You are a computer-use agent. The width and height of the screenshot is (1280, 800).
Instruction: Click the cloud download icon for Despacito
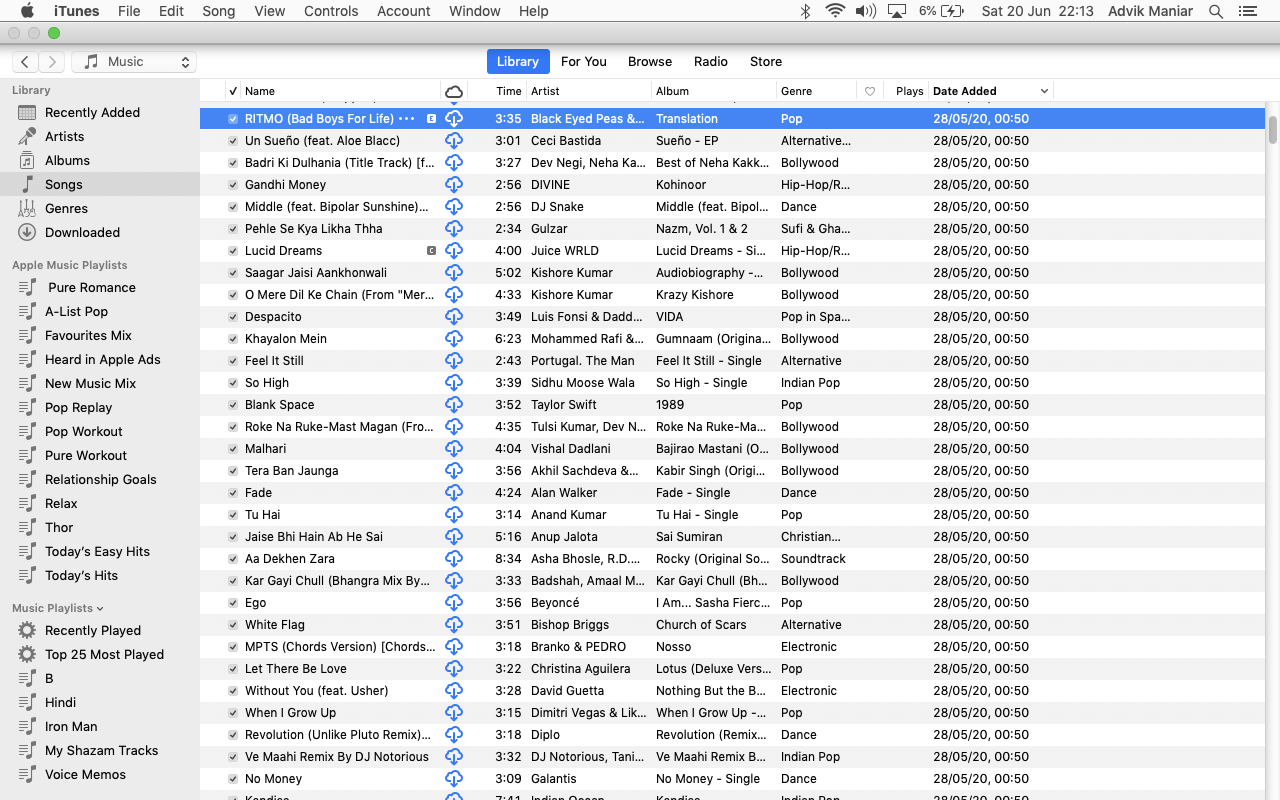pyautogui.click(x=454, y=316)
